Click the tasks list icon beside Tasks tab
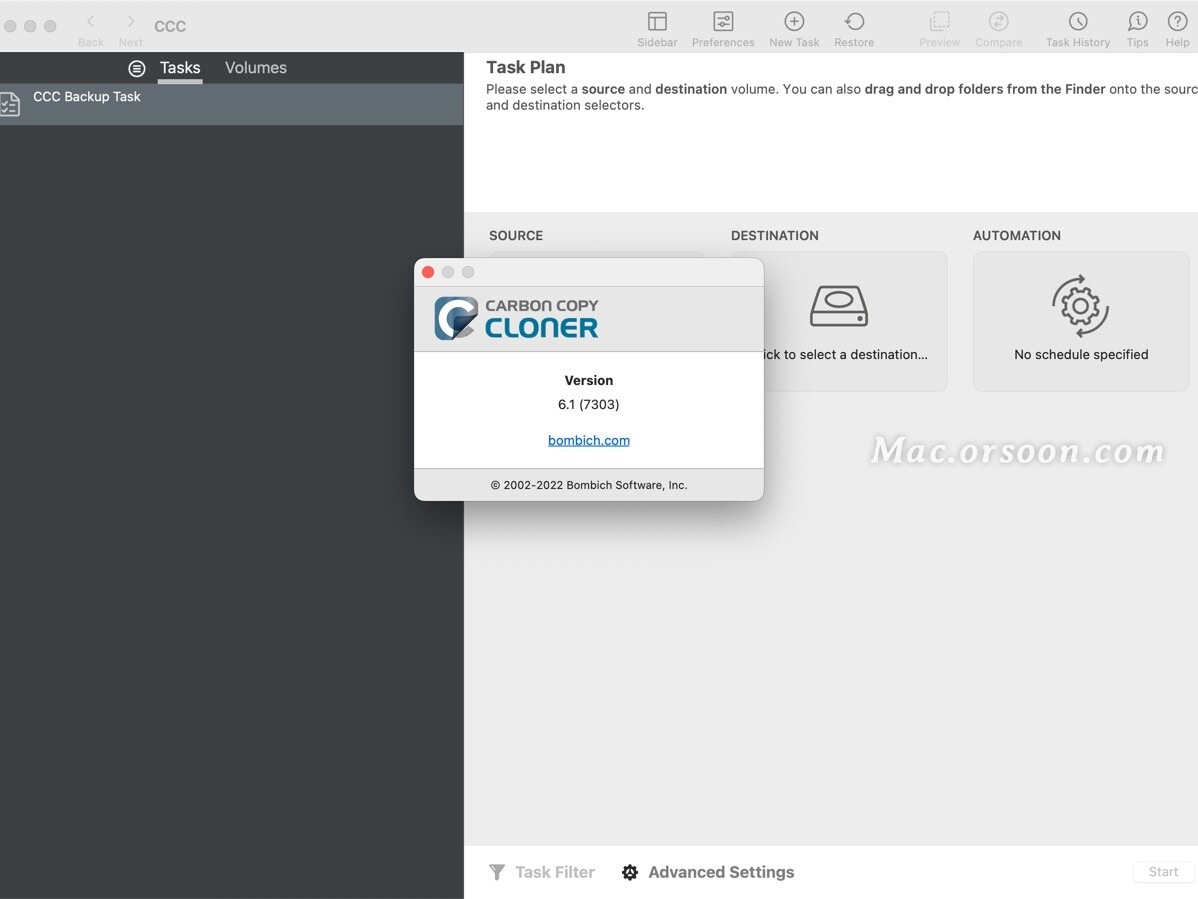Viewport: 1198px width, 899px height. point(137,68)
